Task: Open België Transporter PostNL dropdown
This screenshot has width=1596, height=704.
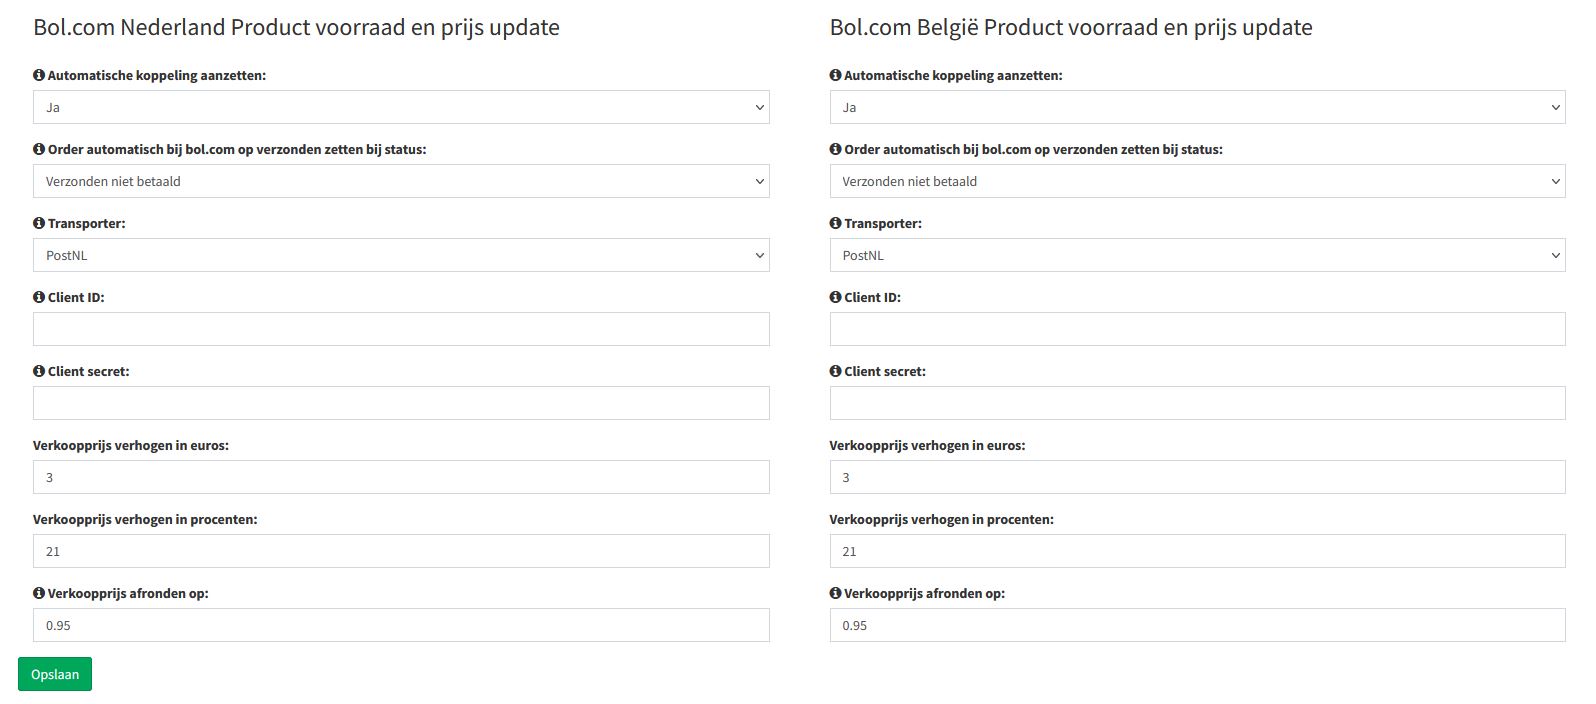Action: 1197,255
